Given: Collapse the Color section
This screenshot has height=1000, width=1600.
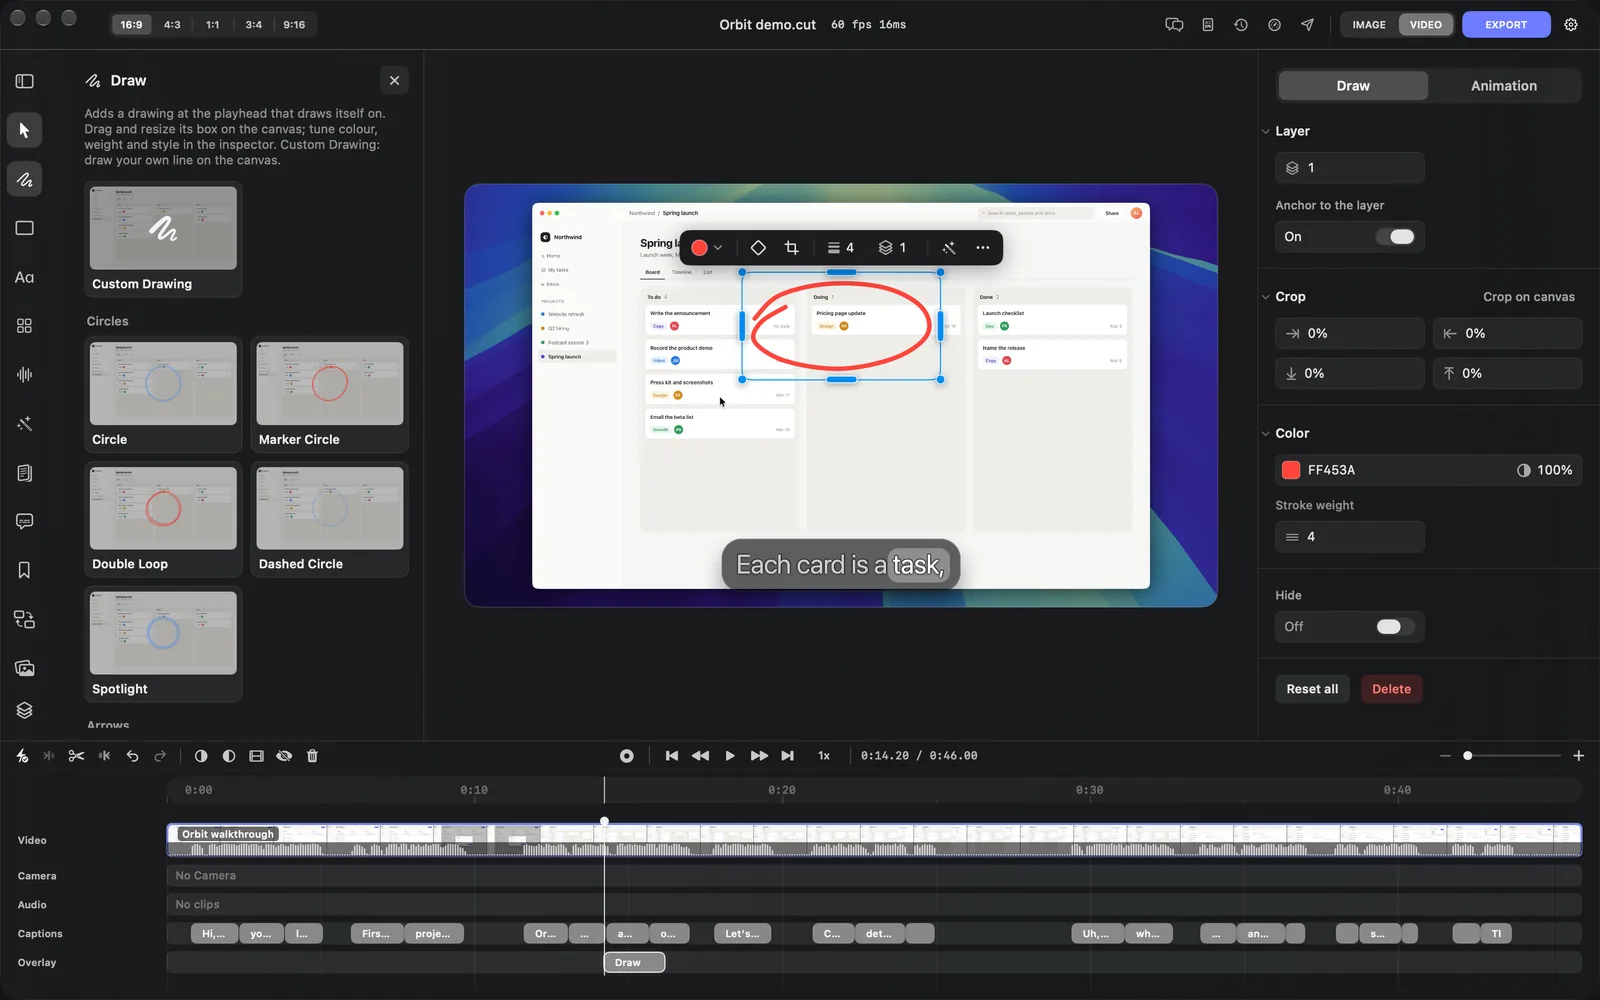Looking at the screenshot, I should click(1266, 433).
